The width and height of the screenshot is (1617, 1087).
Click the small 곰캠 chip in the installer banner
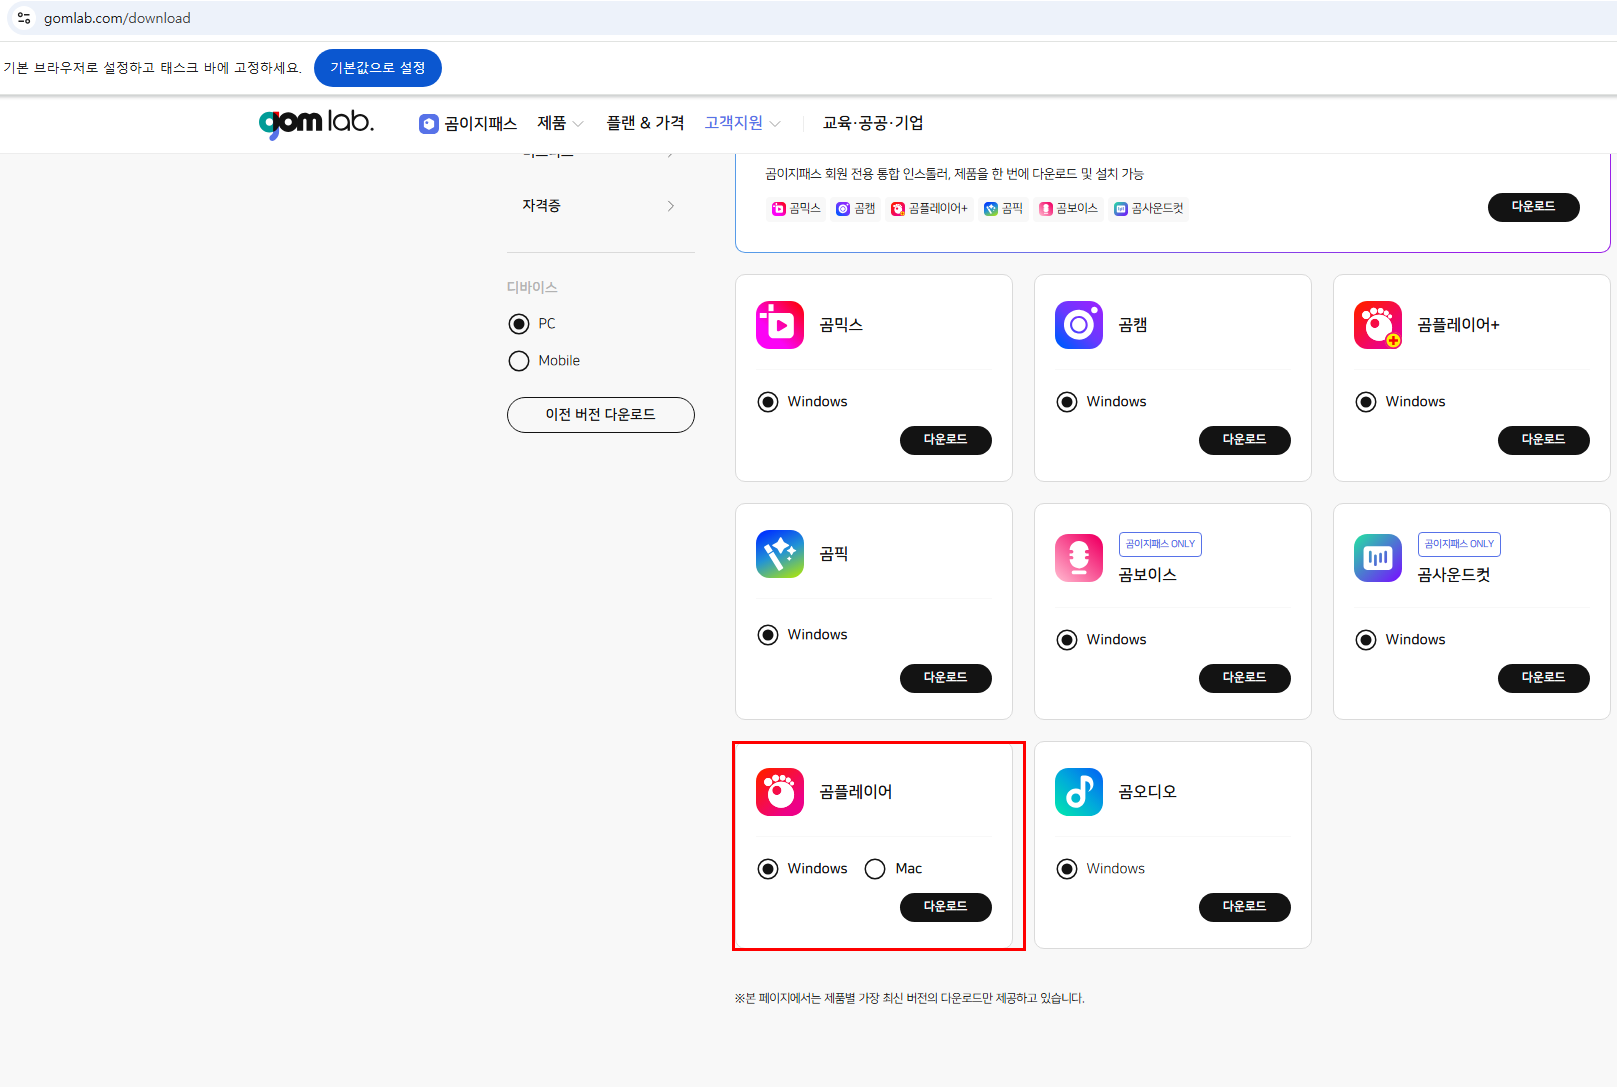[x=856, y=208]
